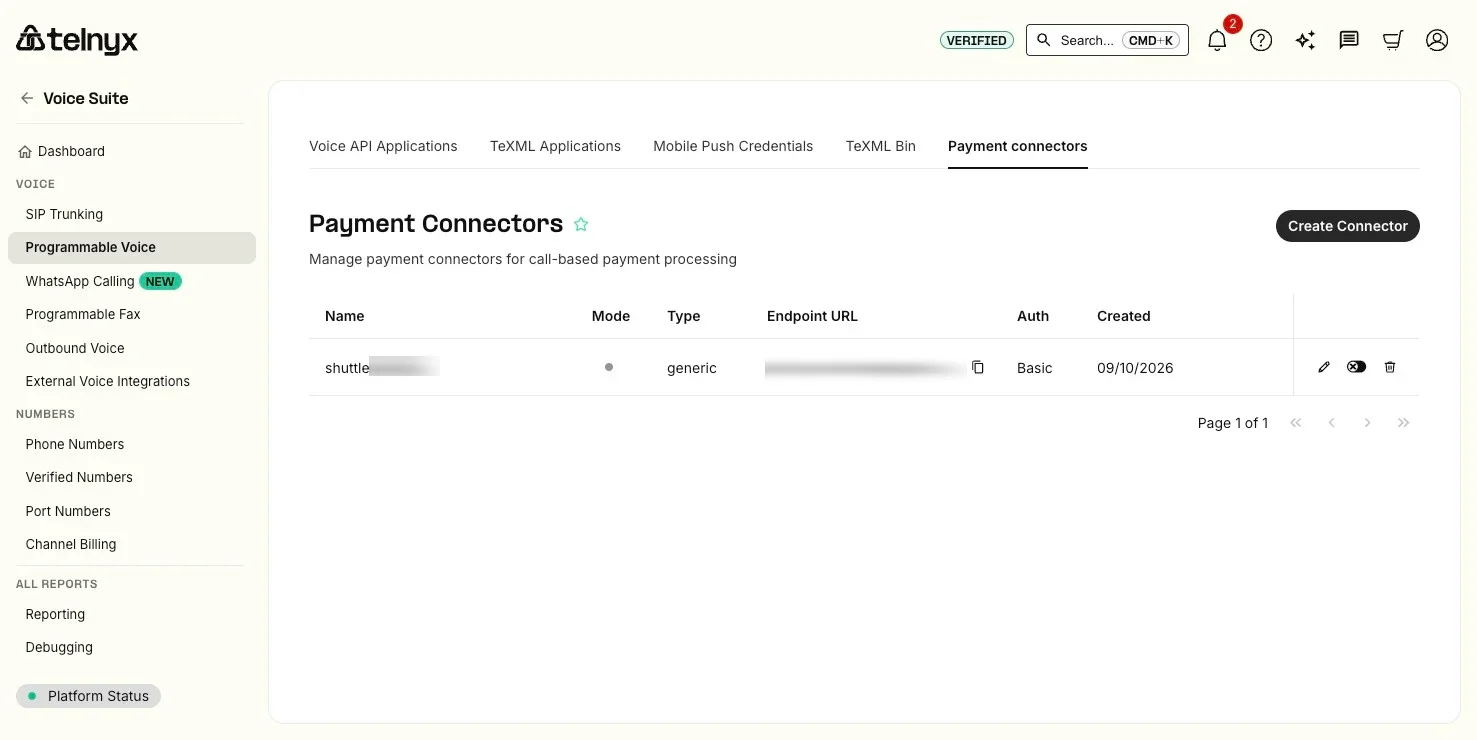Screen dimensions: 1477x740
Task: Switch to the Voice API Applications tab
Action: (x=383, y=146)
